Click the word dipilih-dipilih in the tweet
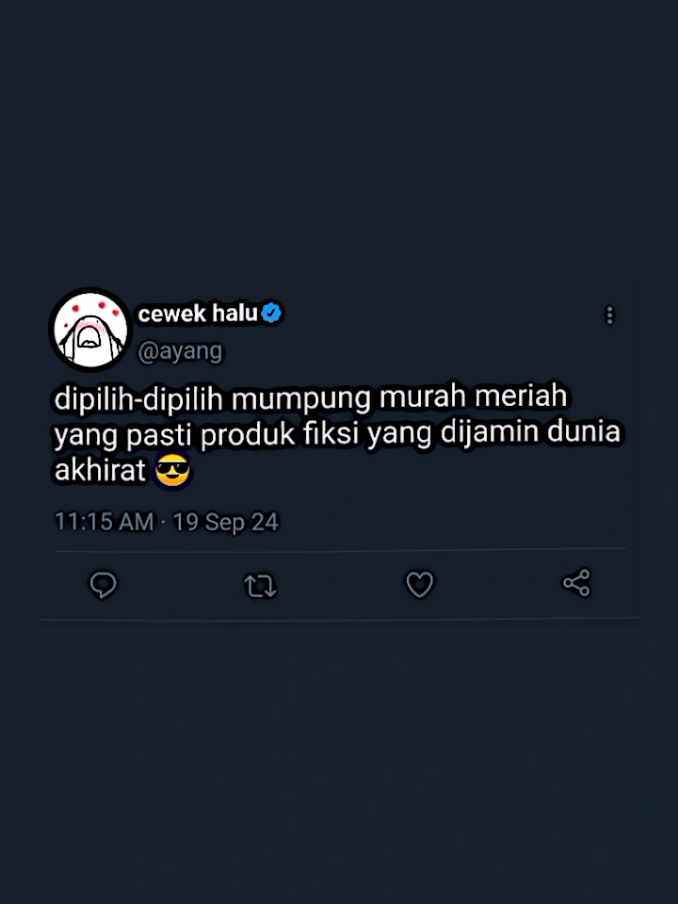This screenshot has width=678, height=904. click(138, 398)
